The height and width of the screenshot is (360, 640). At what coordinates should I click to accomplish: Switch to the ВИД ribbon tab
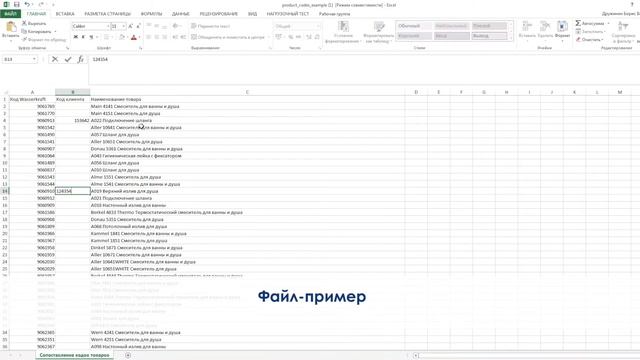pos(252,14)
